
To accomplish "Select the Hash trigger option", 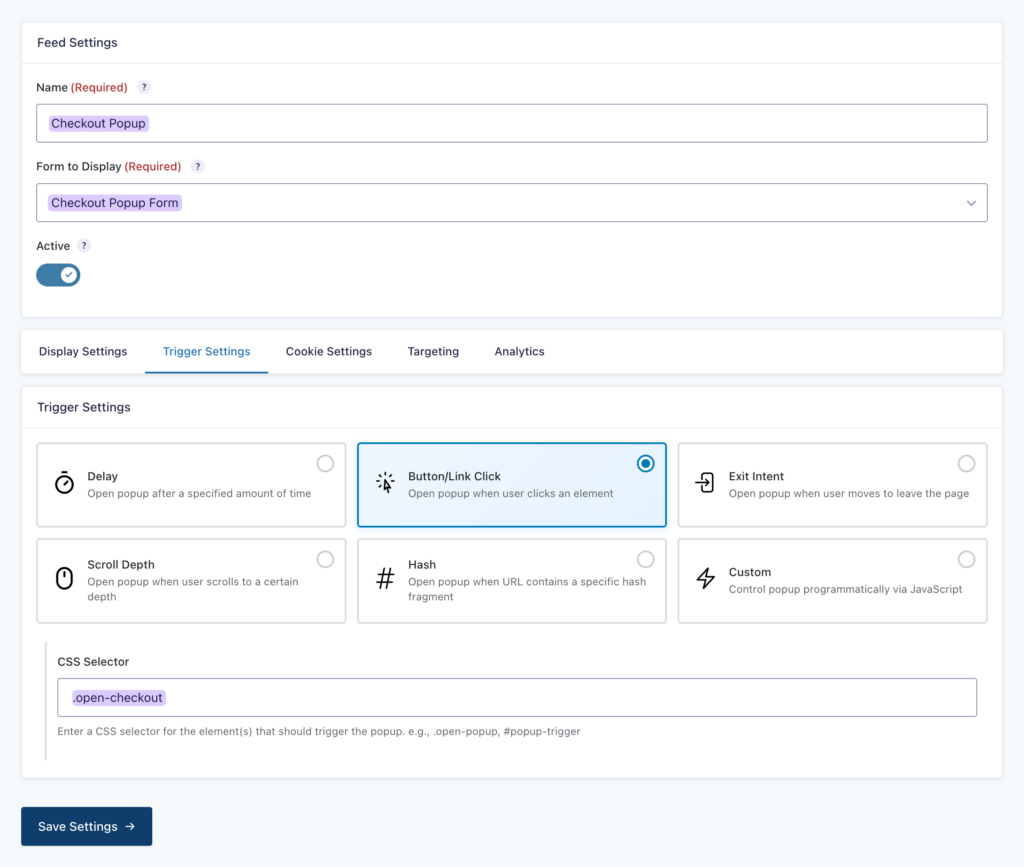I will point(645,559).
